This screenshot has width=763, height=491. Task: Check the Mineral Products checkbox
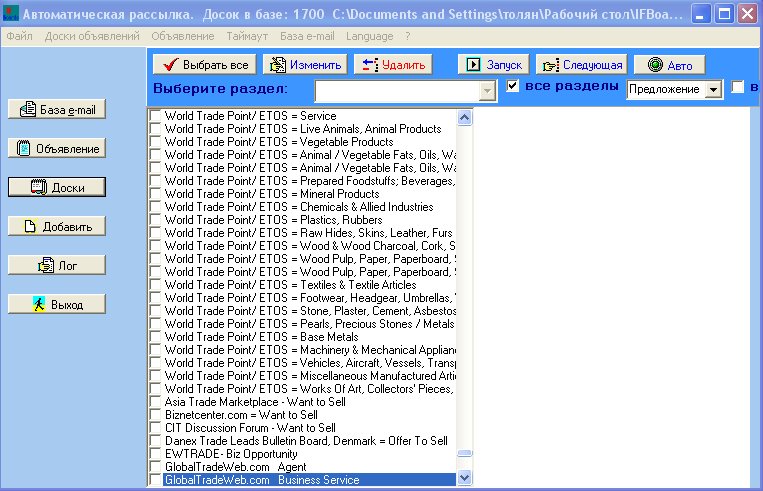pos(155,194)
